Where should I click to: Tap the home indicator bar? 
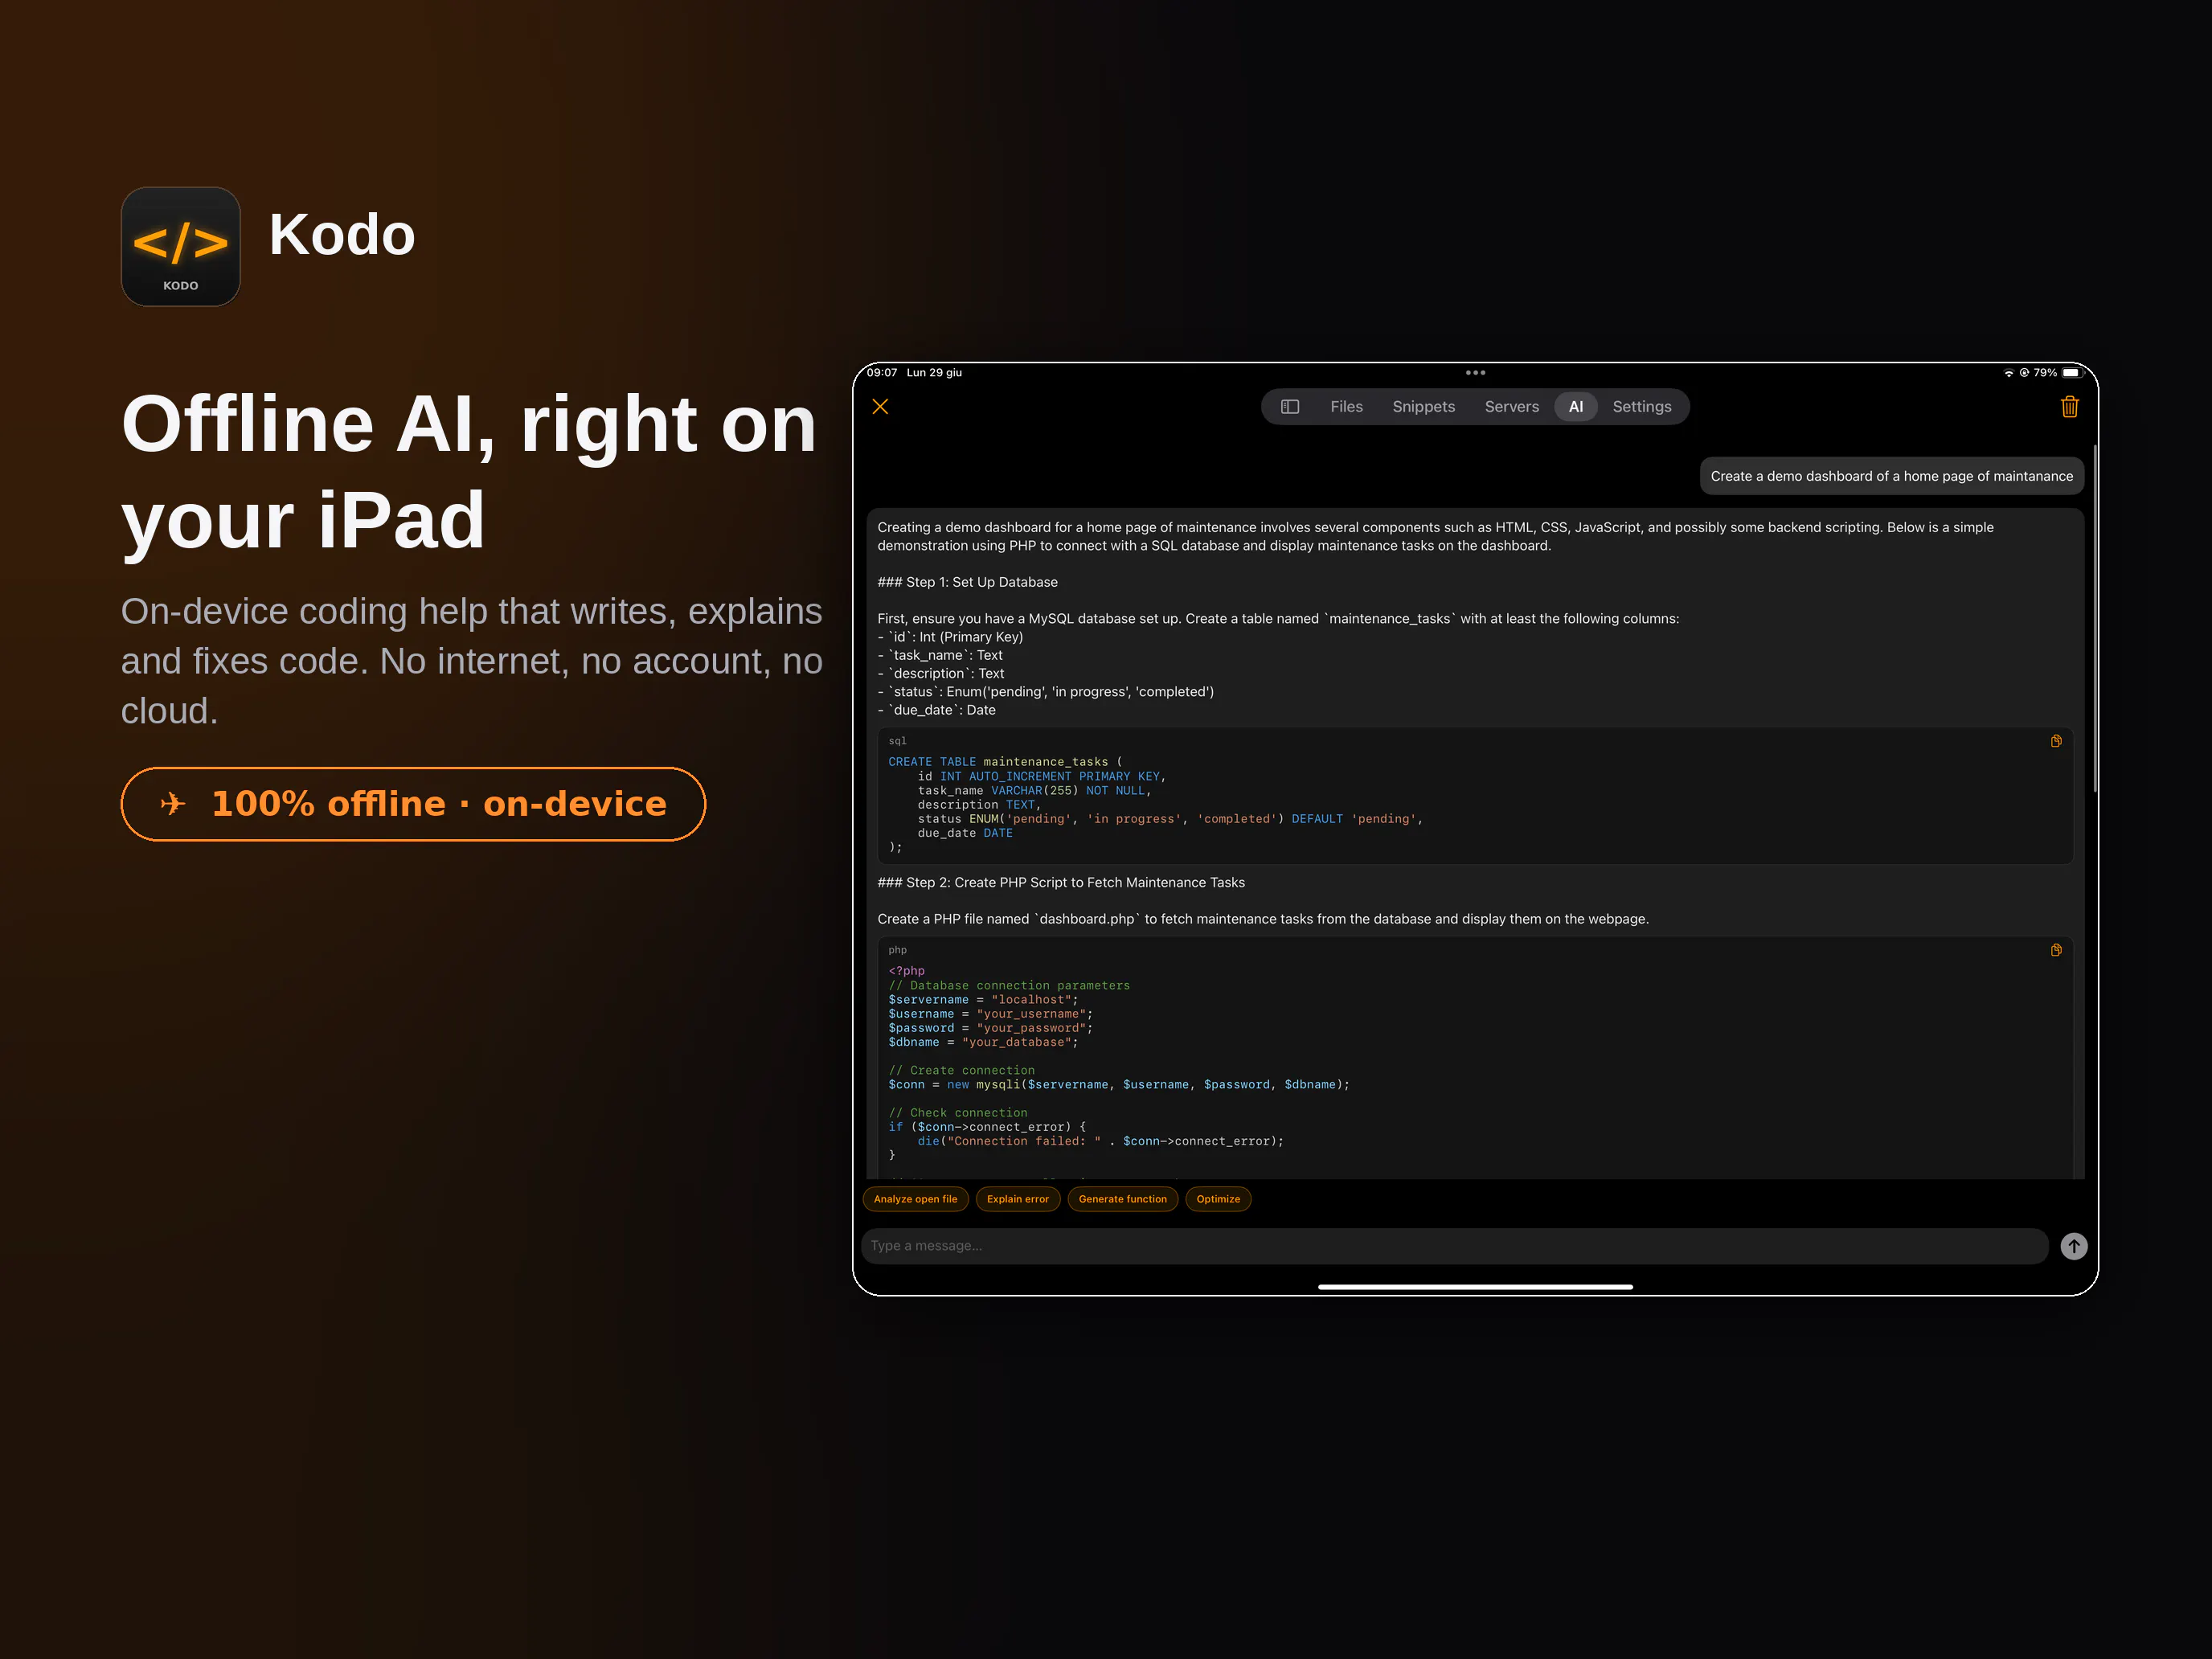tap(1475, 1287)
